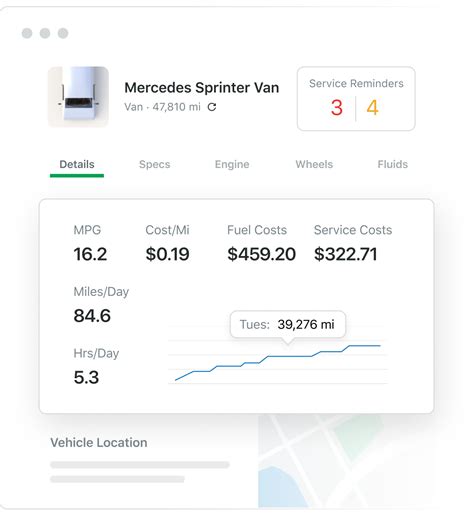Click the Hrs/Day label
This screenshot has height=513, width=474.
pyautogui.click(x=96, y=353)
